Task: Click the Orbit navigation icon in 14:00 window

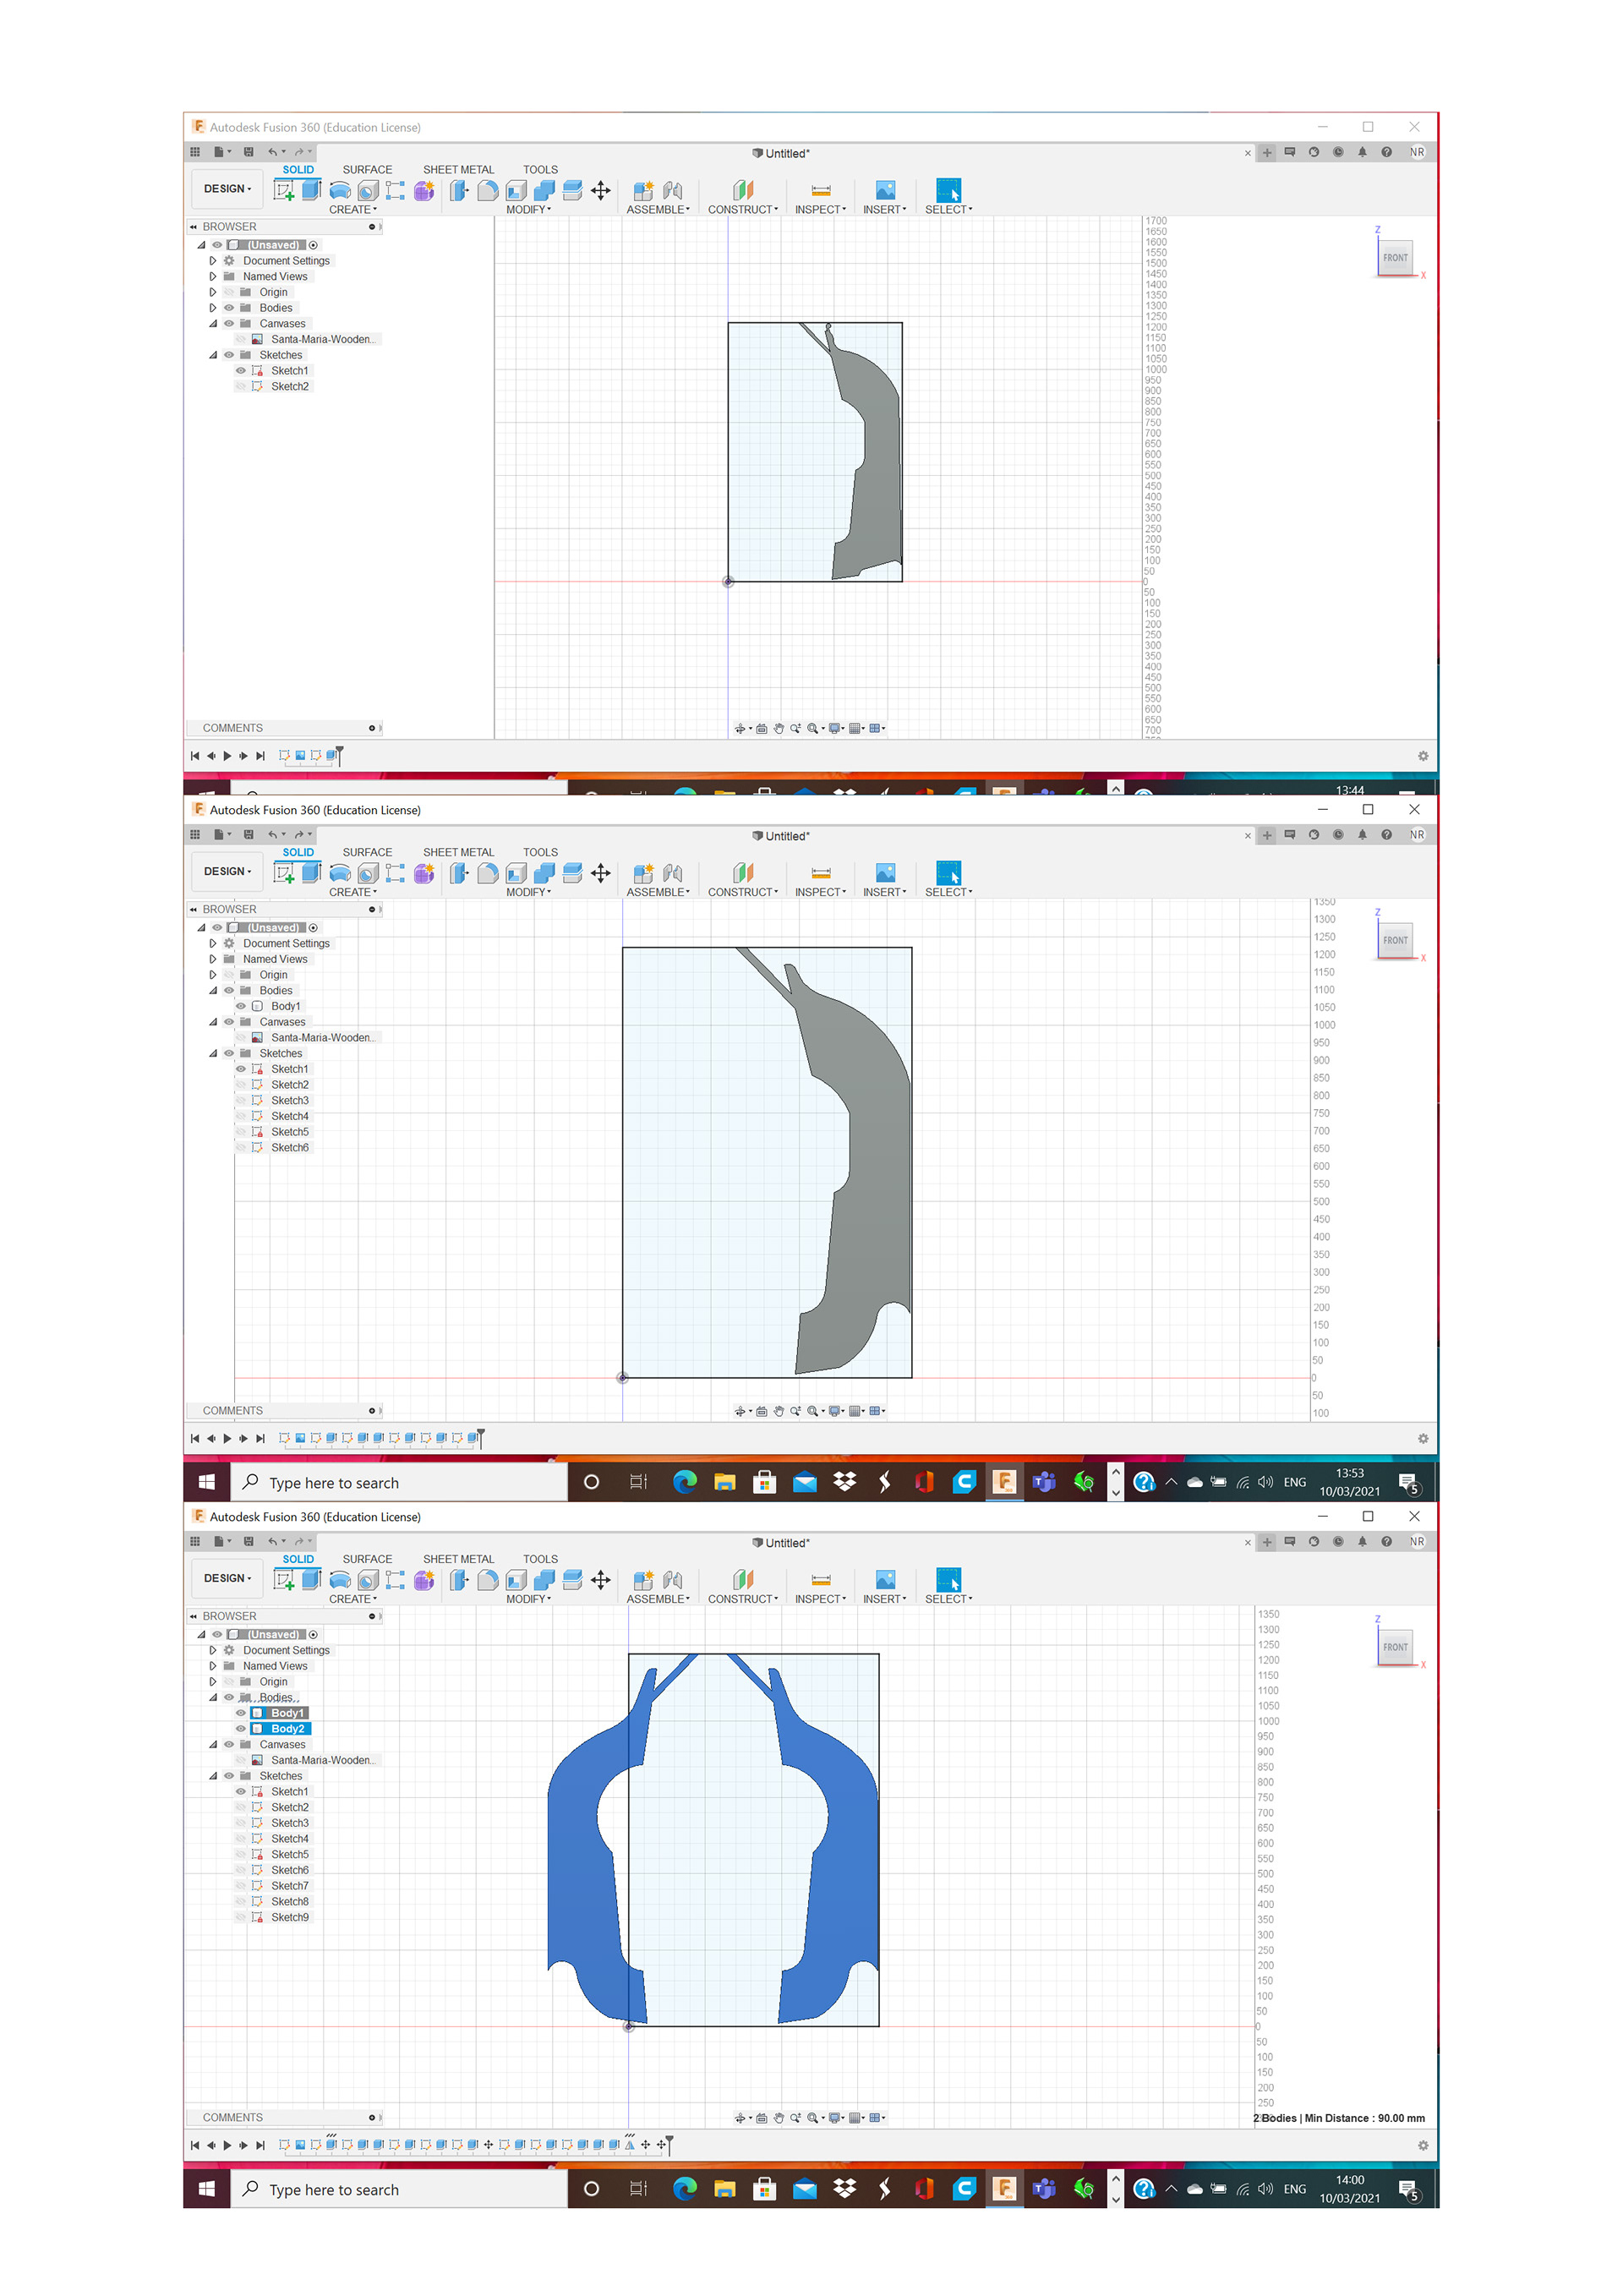Action: click(740, 2118)
